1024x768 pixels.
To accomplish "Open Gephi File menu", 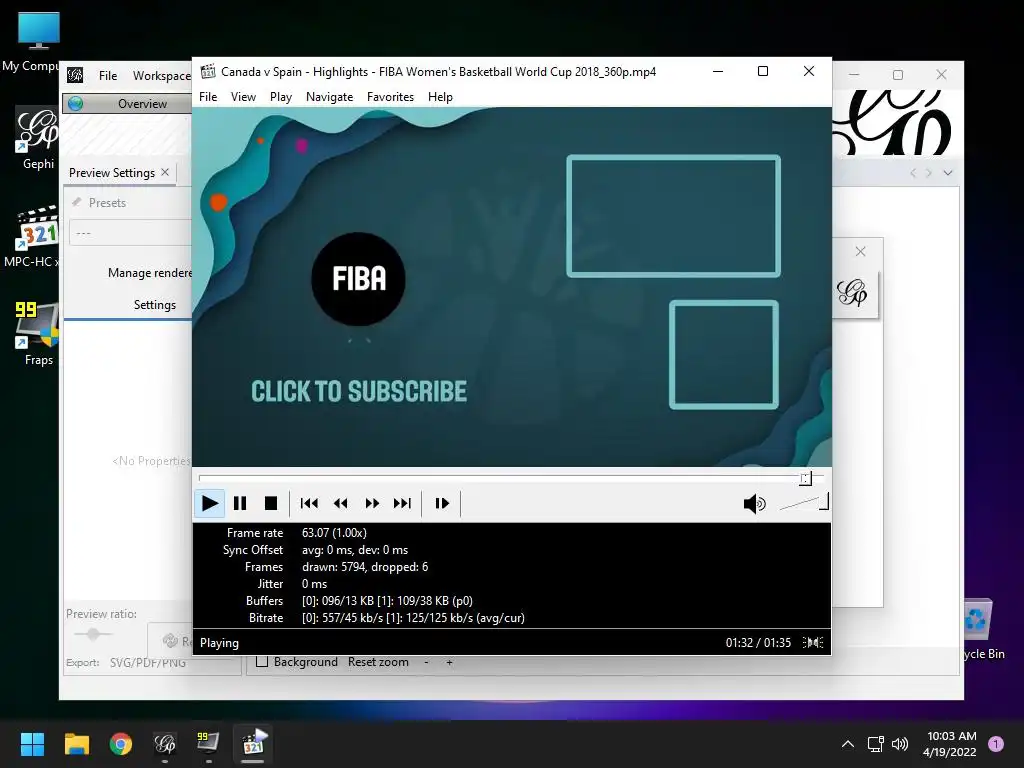I will click(x=108, y=76).
